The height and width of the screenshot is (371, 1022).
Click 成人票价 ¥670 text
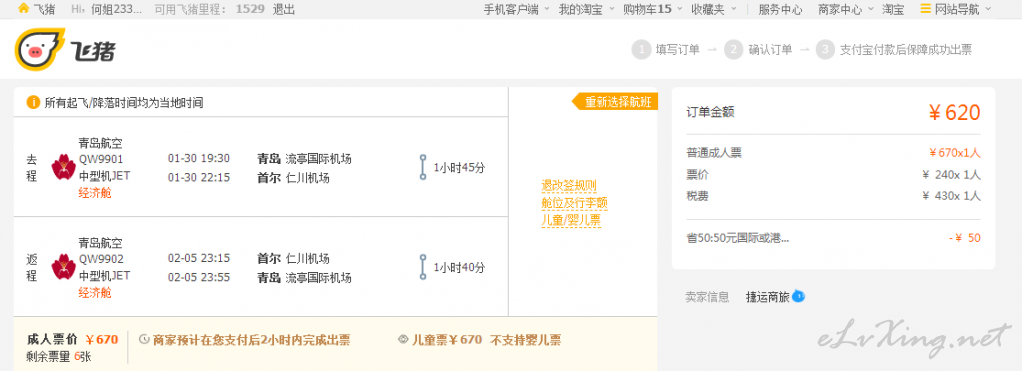tap(72, 339)
